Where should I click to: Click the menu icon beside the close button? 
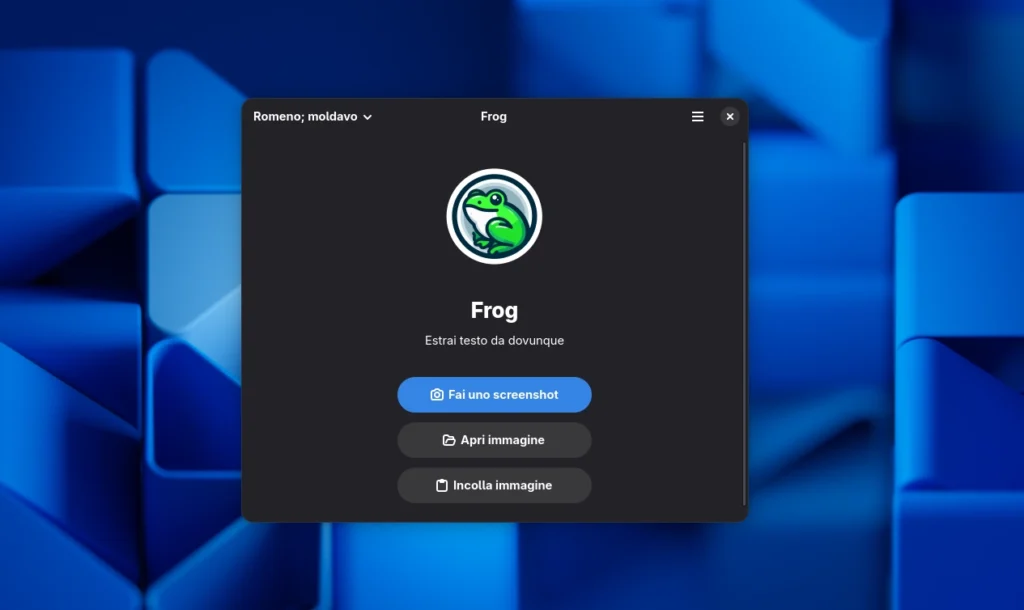pos(697,116)
